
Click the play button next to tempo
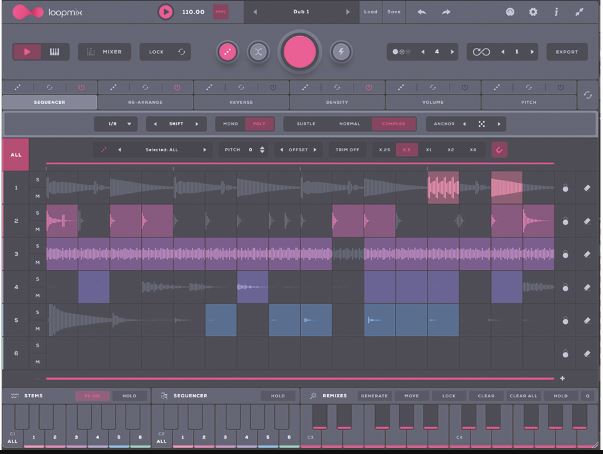pyautogui.click(x=166, y=12)
